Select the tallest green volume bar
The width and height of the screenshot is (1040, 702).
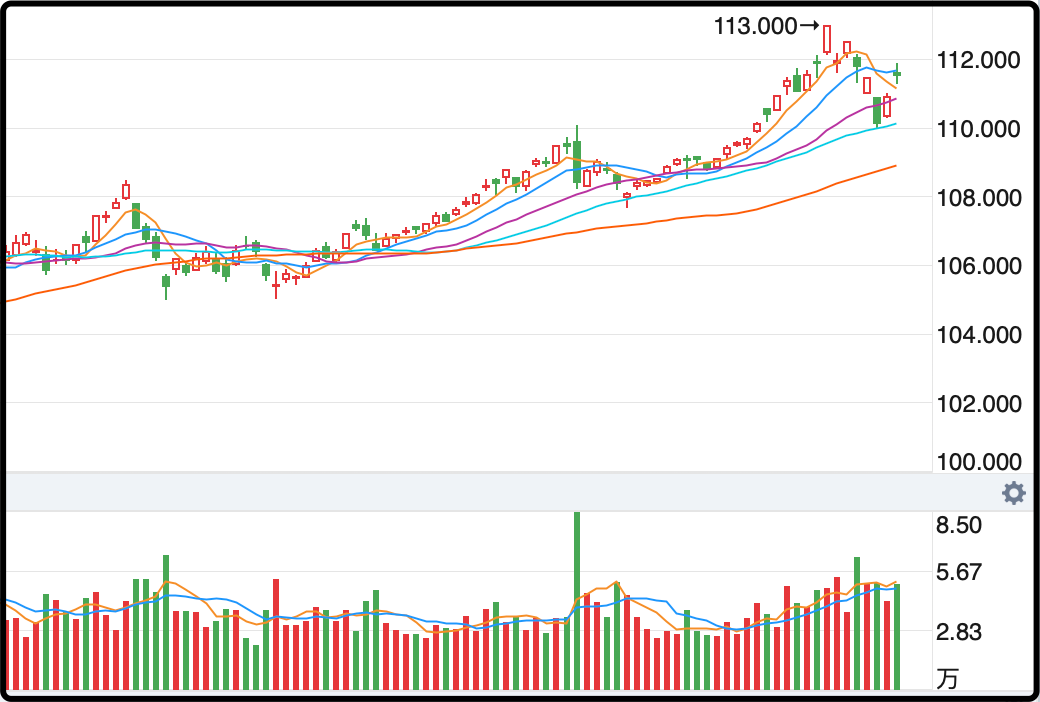coord(577,600)
